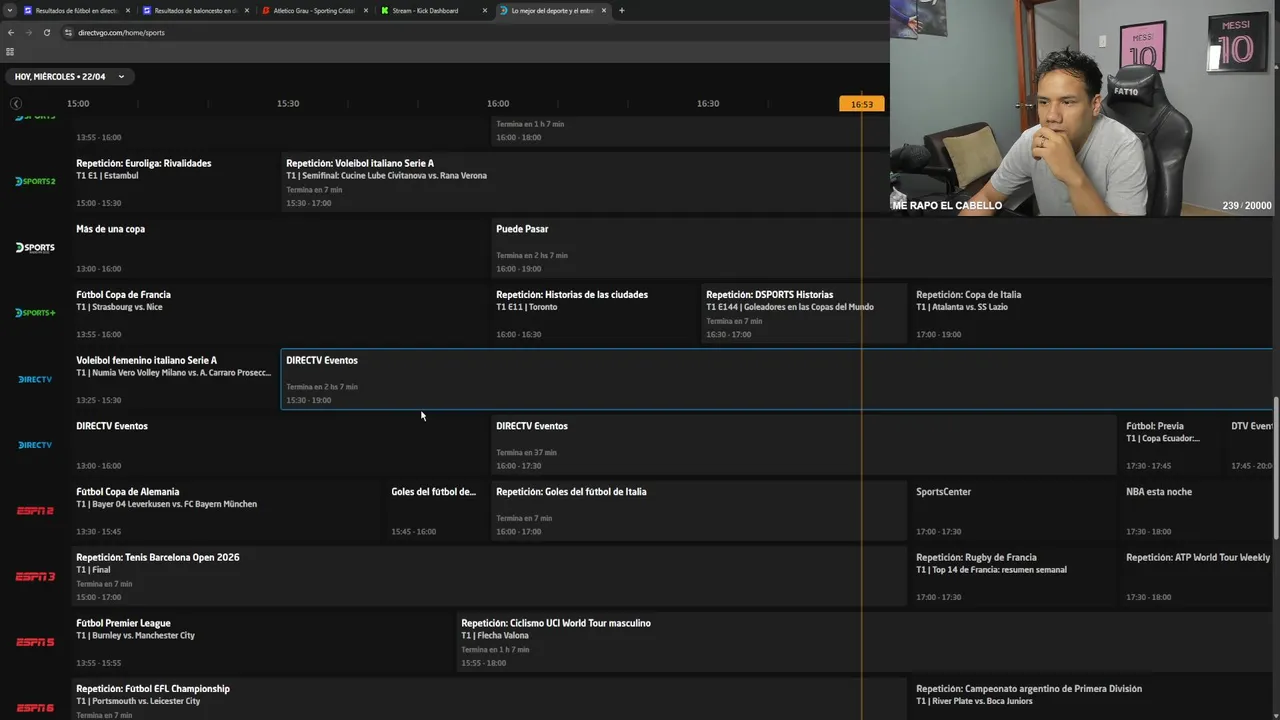Switch to Atletico Grau - Sporting Cristal tab
This screenshot has height=720, width=1280.
(x=315, y=11)
